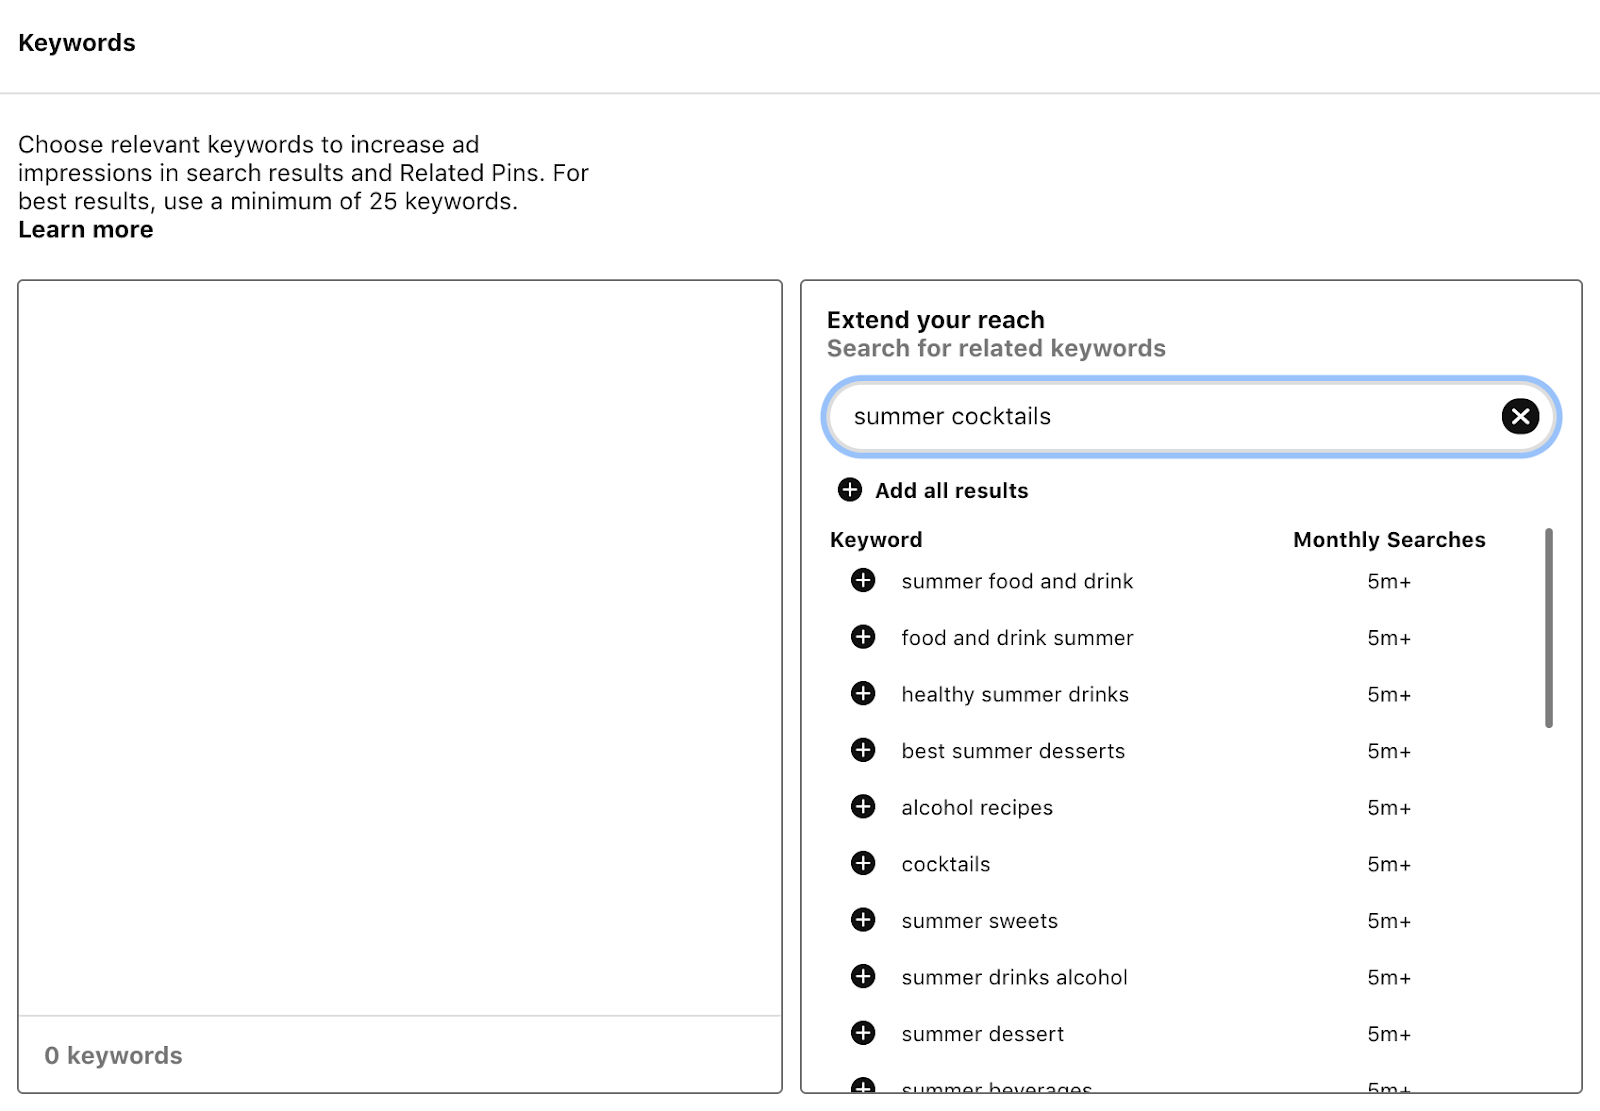Add 'summer drinks alcohol' keyword
The width and height of the screenshot is (1600, 1111).
click(x=863, y=977)
